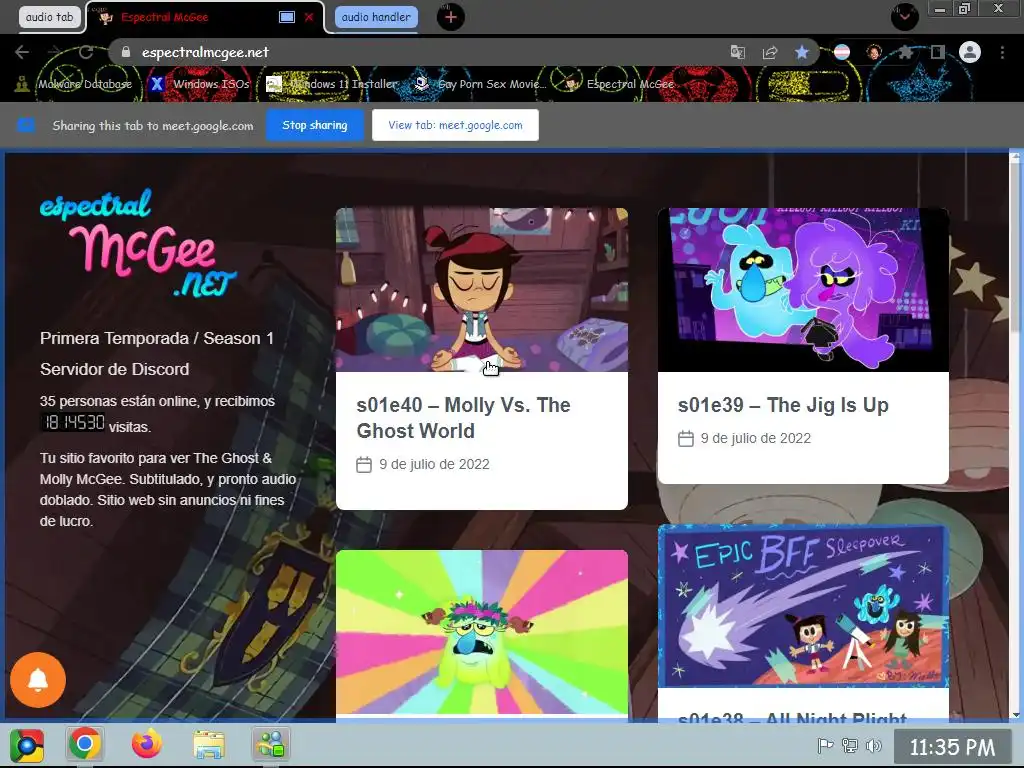The width and height of the screenshot is (1024, 768).
Task: Open 's01e39 – The Jig Is Up' title
Action: [783, 405]
